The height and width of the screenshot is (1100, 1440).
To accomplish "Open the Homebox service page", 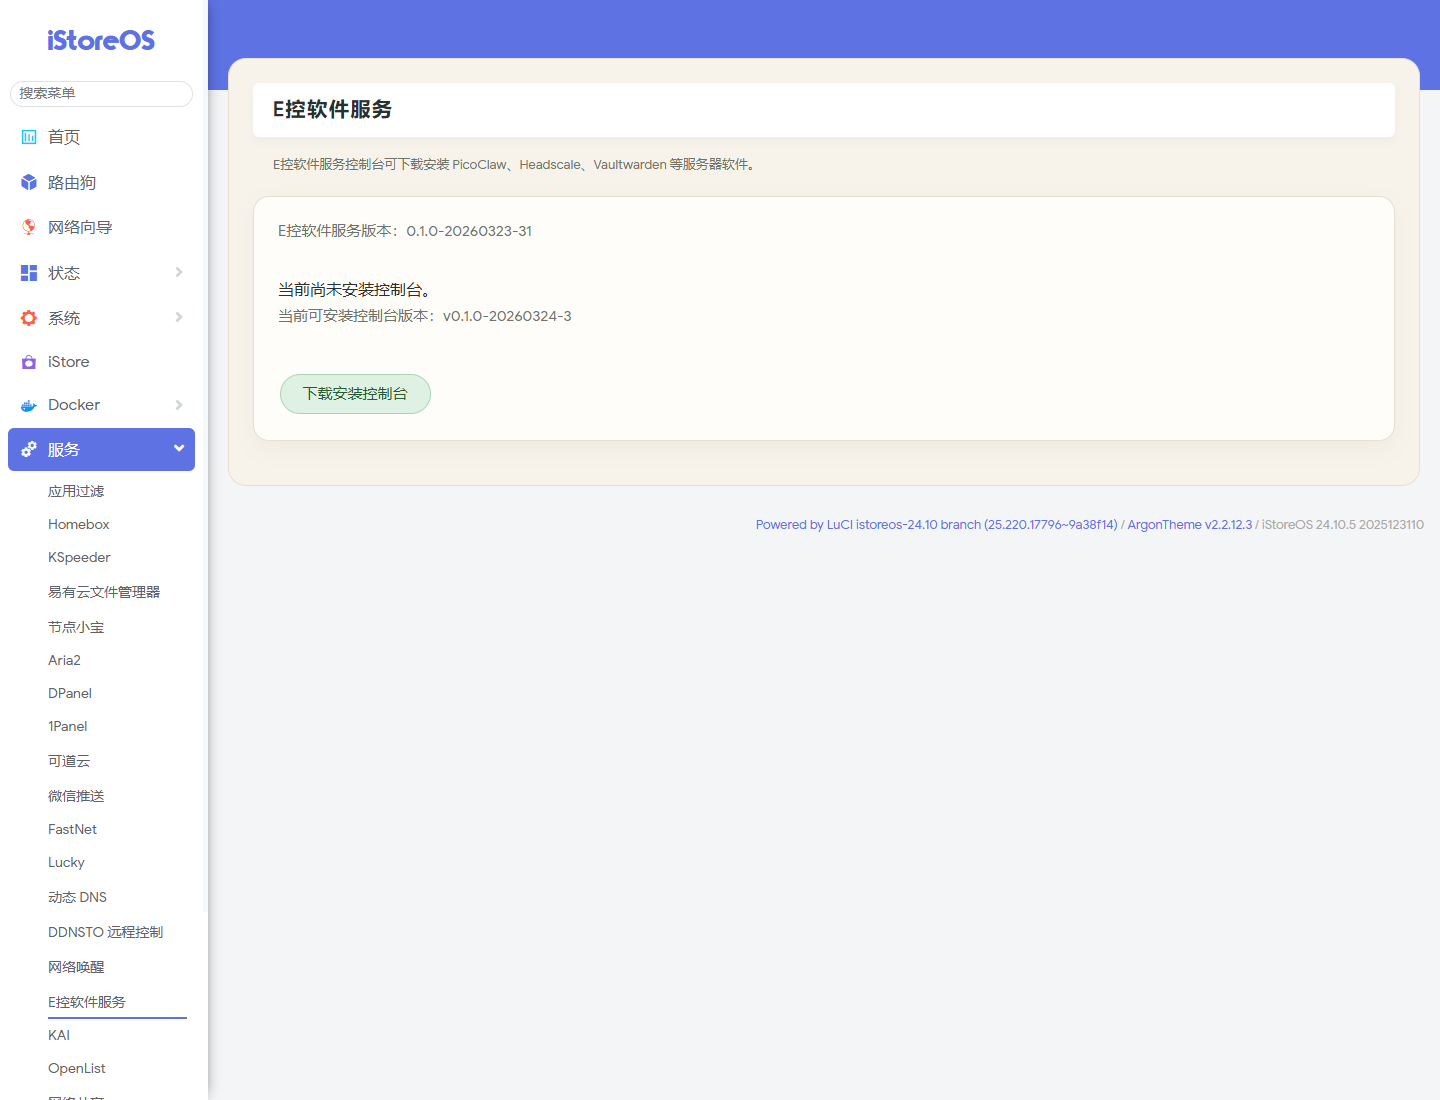I will [x=79, y=524].
